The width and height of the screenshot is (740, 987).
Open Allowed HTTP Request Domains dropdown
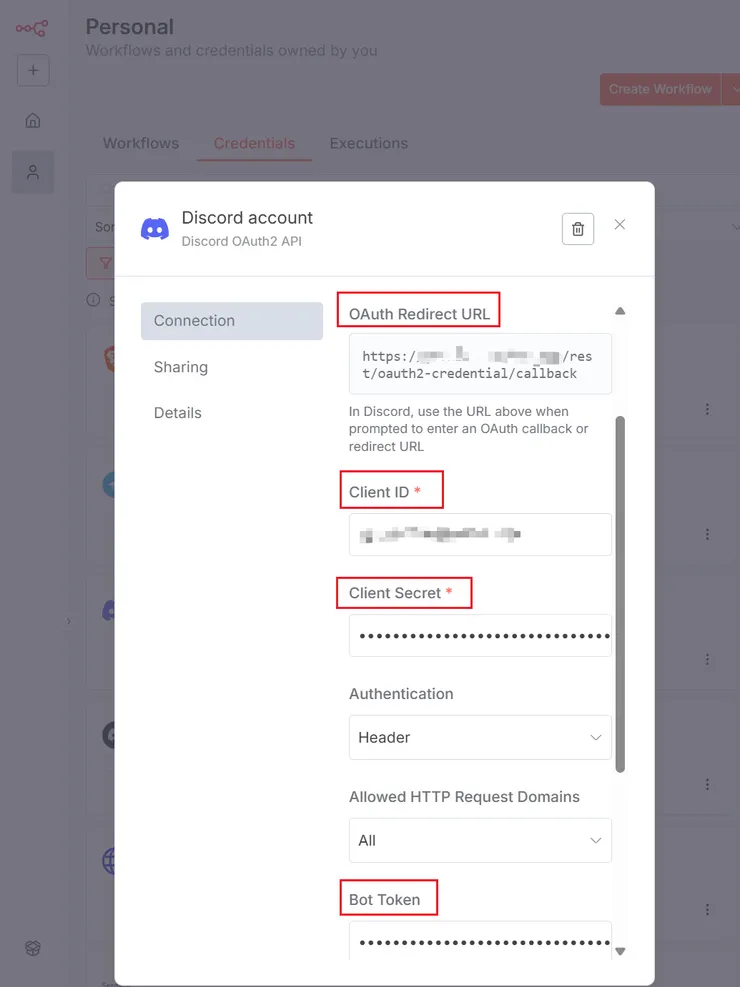click(480, 840)
